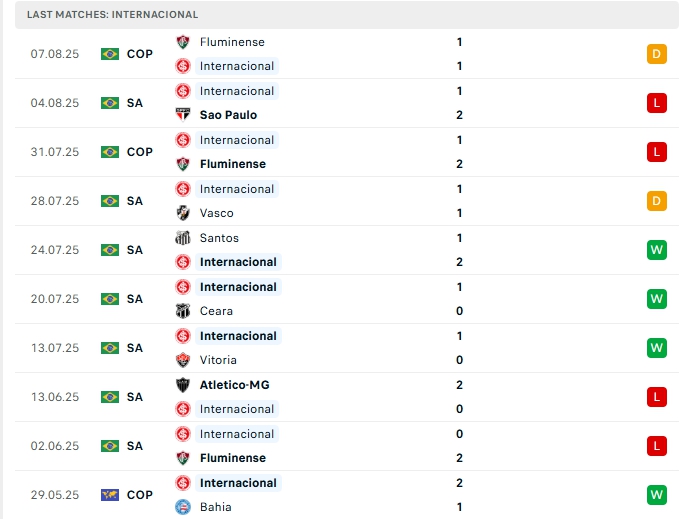
Task: Click the loss badge for Atletico-MG match
Action: point(657,397)
